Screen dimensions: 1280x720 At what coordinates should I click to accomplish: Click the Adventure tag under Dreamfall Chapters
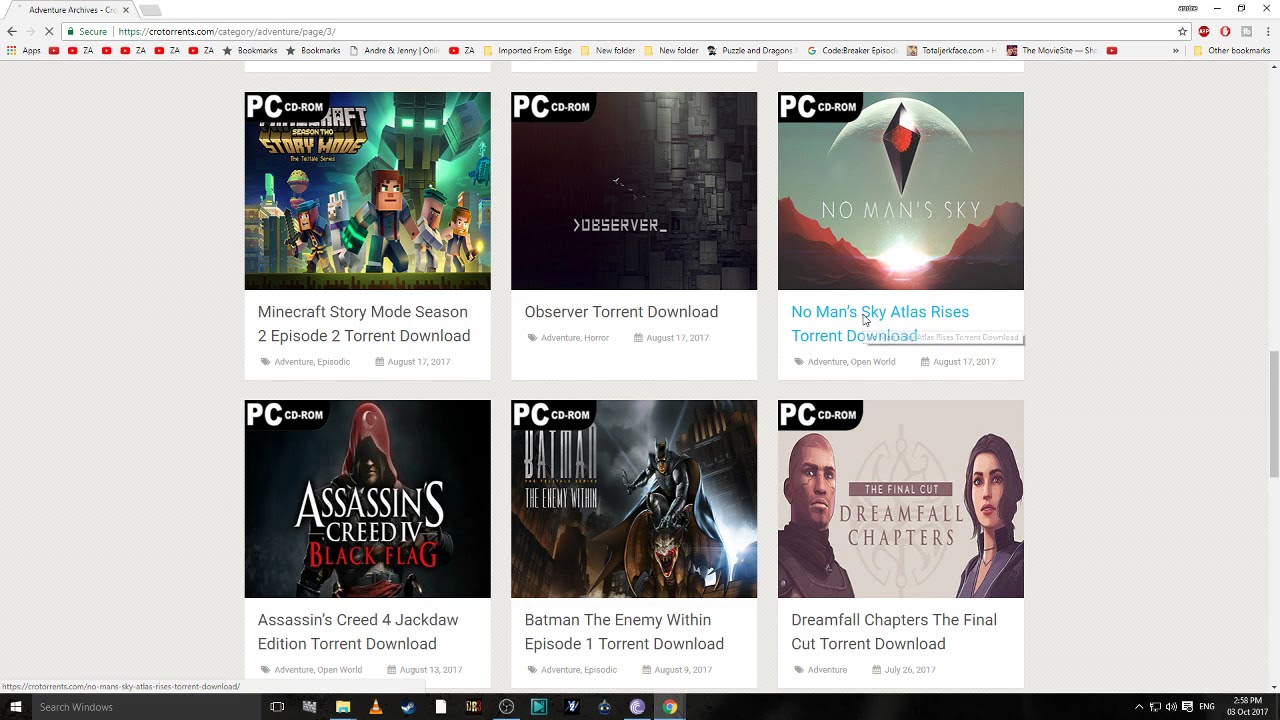click(827, 670)
